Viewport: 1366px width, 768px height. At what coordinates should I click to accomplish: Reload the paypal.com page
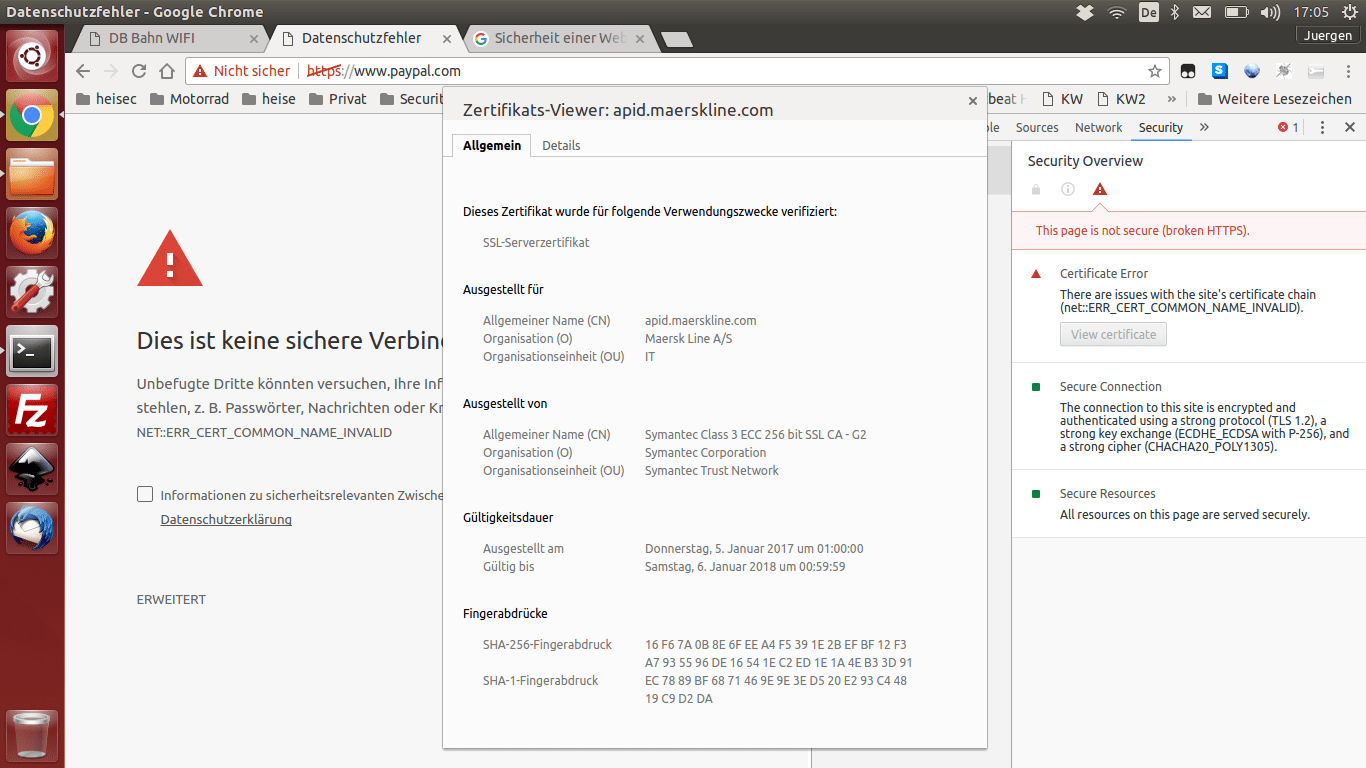tap(139, 71)
